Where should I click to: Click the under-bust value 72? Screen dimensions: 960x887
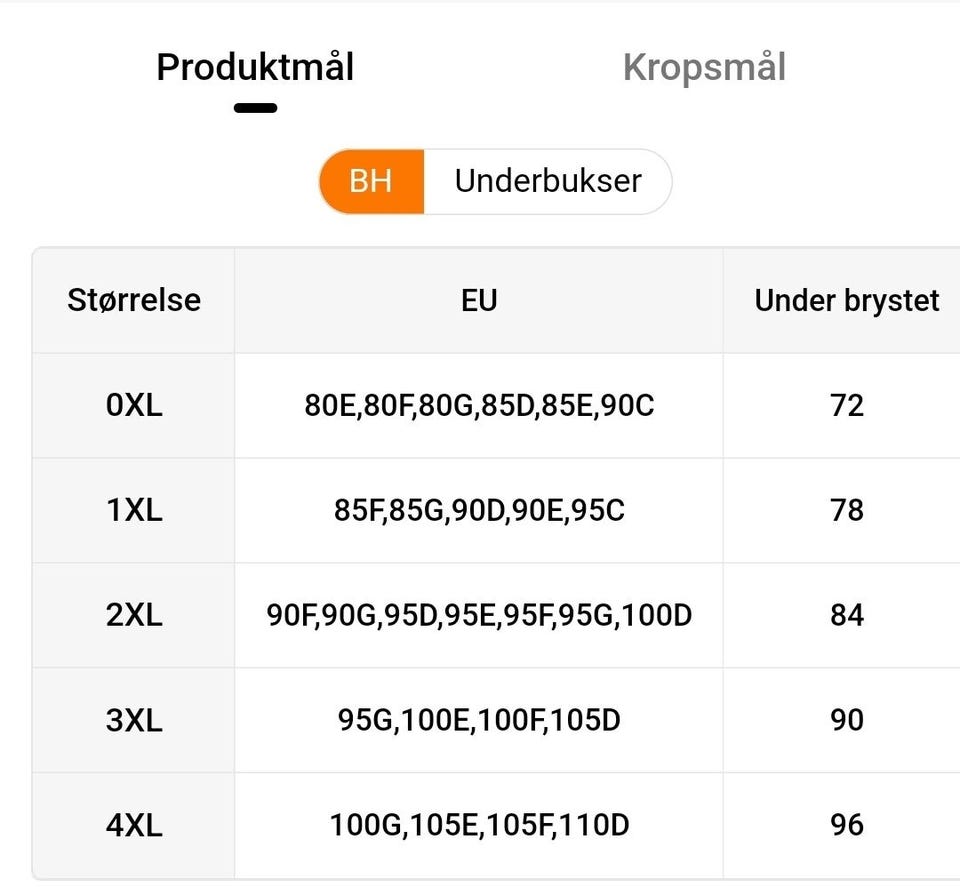[x=846, y=406]
